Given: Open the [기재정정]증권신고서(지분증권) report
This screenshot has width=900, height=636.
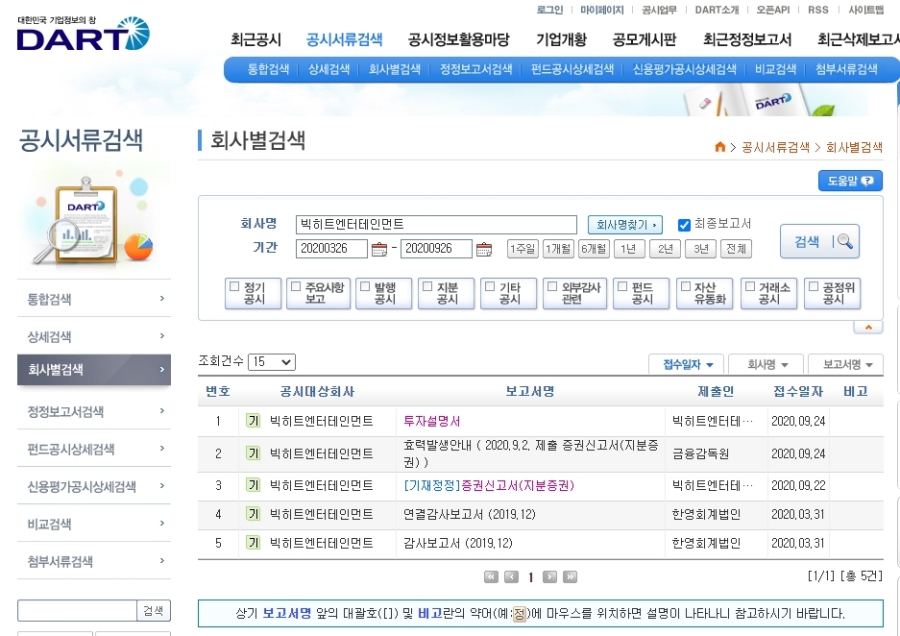Looking at the screenshot, I should [488, 485].
